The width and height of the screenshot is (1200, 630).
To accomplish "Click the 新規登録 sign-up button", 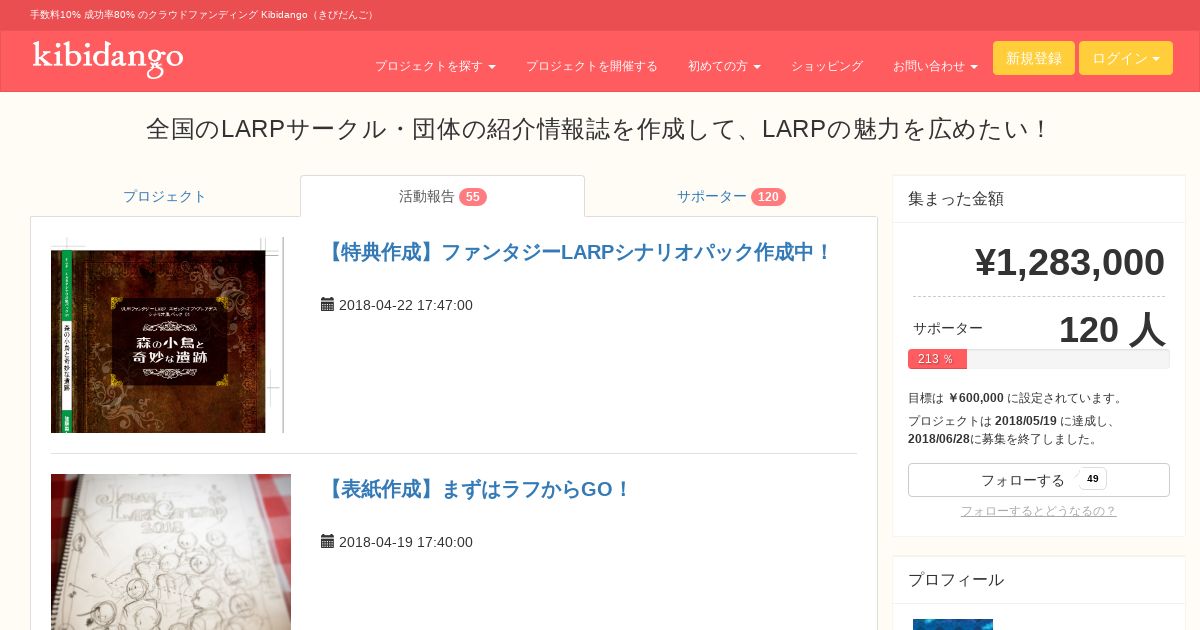I will pyautogui.click(x=1034, y=58).
